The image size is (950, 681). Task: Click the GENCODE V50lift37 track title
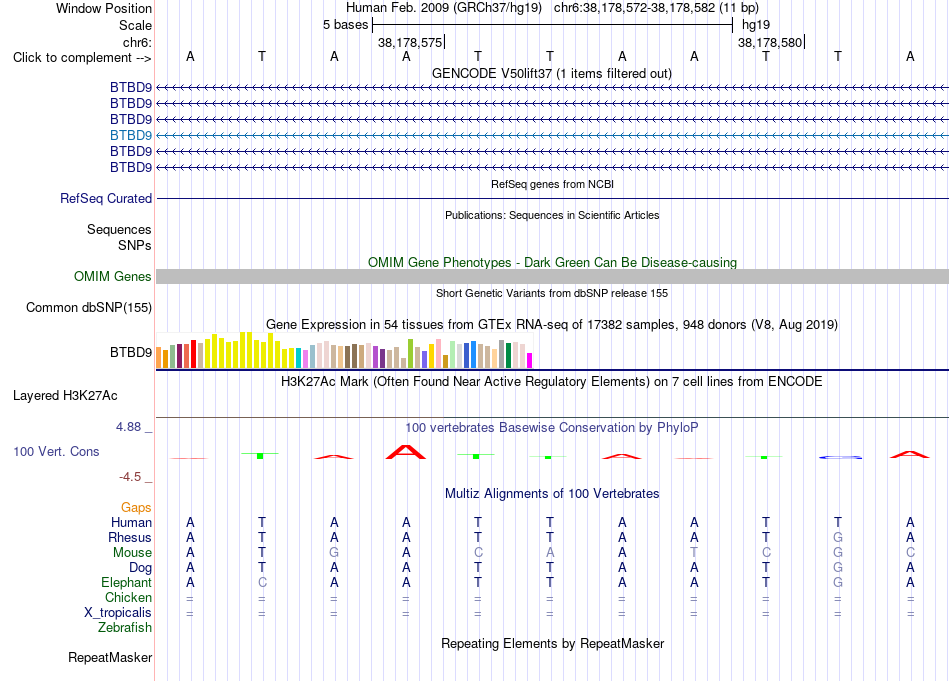552,73
